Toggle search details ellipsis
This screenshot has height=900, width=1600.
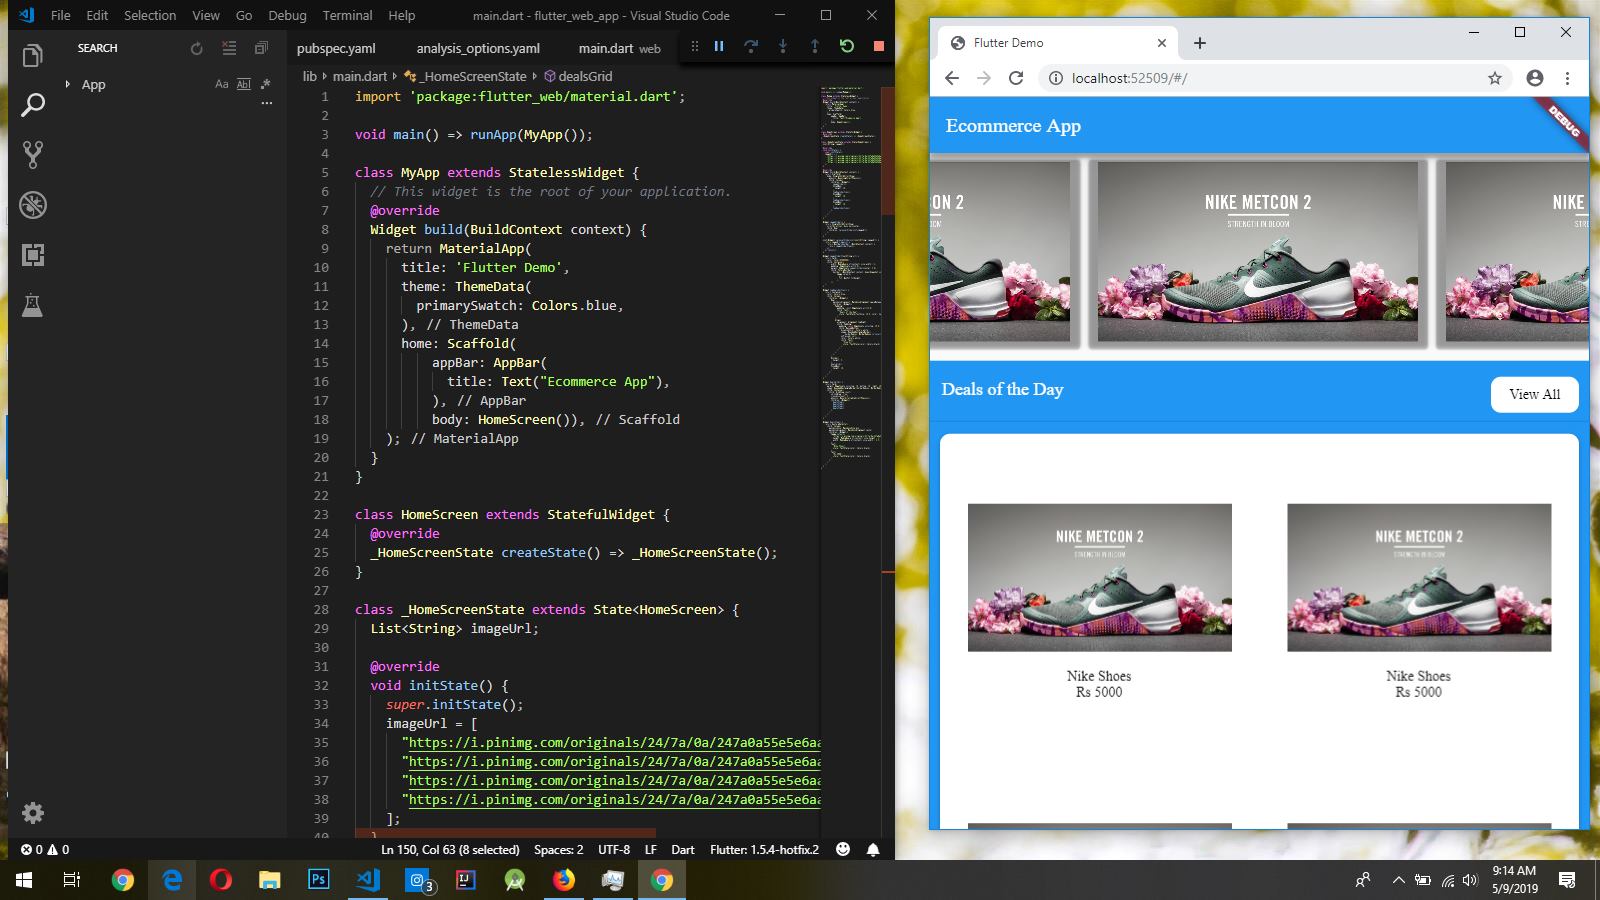tap(266, 103)
